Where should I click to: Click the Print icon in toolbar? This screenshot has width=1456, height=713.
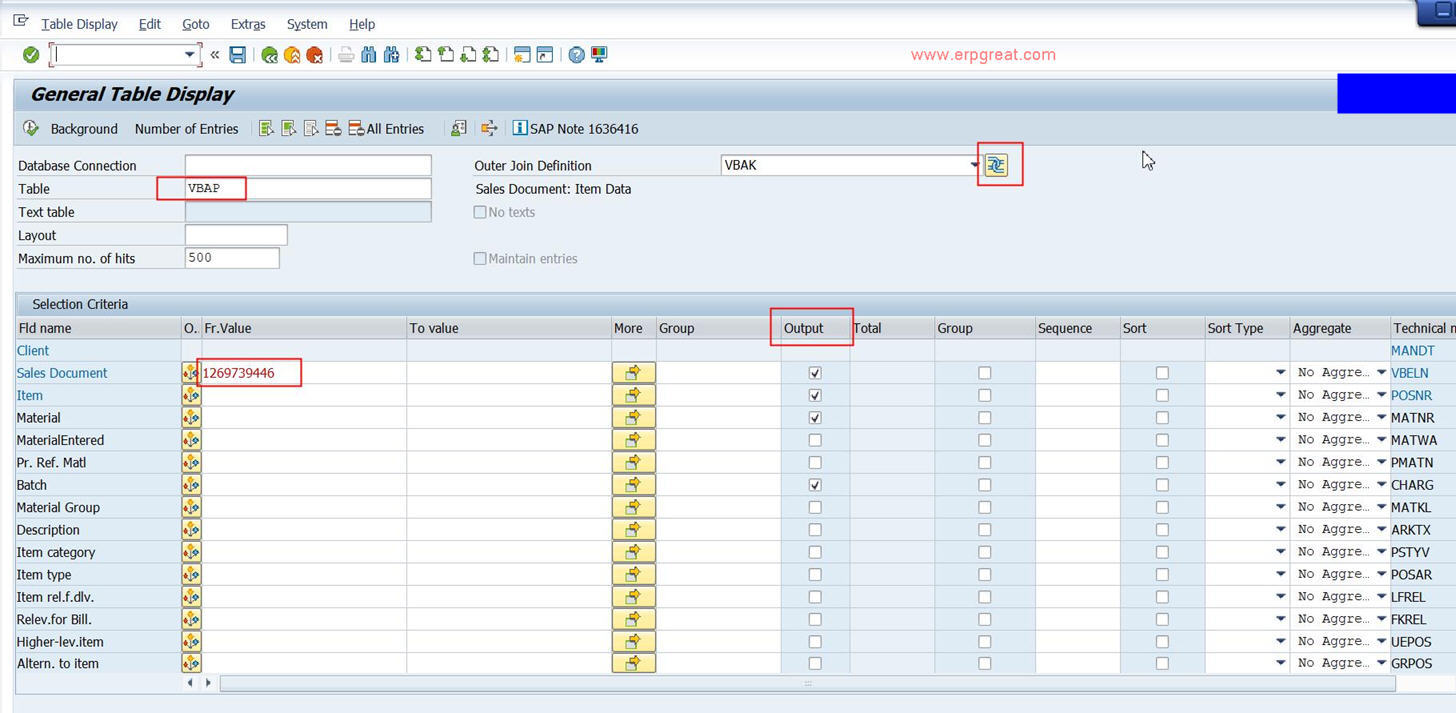point(346,55)
